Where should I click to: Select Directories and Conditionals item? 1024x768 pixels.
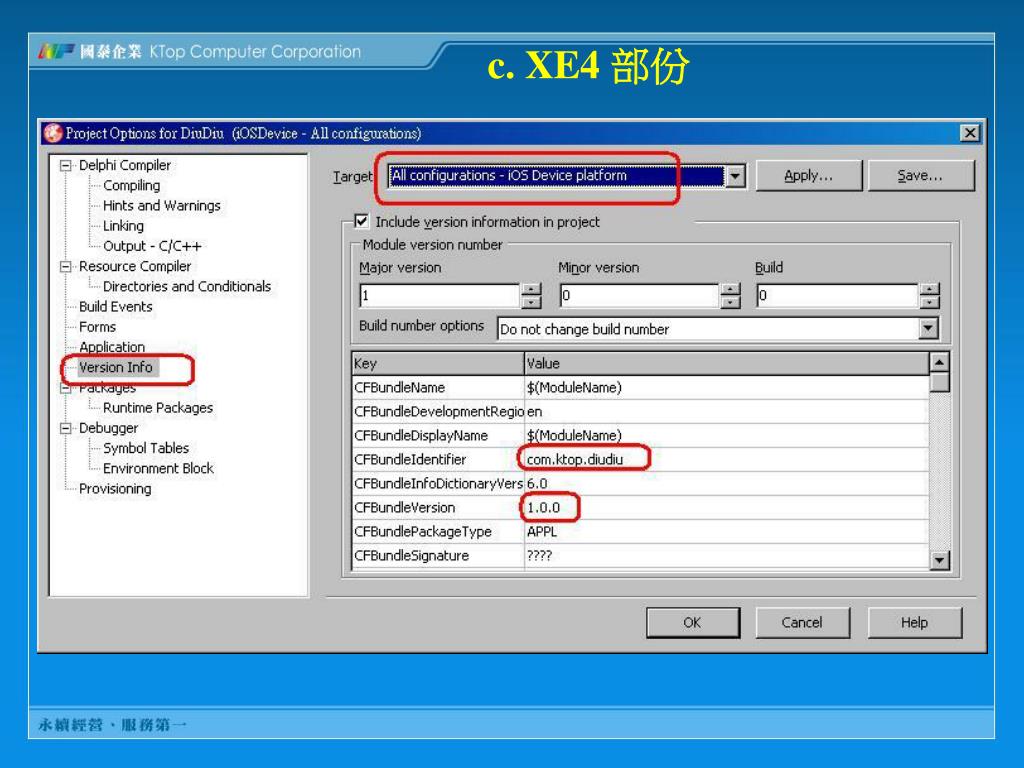[x=187, y=287]
